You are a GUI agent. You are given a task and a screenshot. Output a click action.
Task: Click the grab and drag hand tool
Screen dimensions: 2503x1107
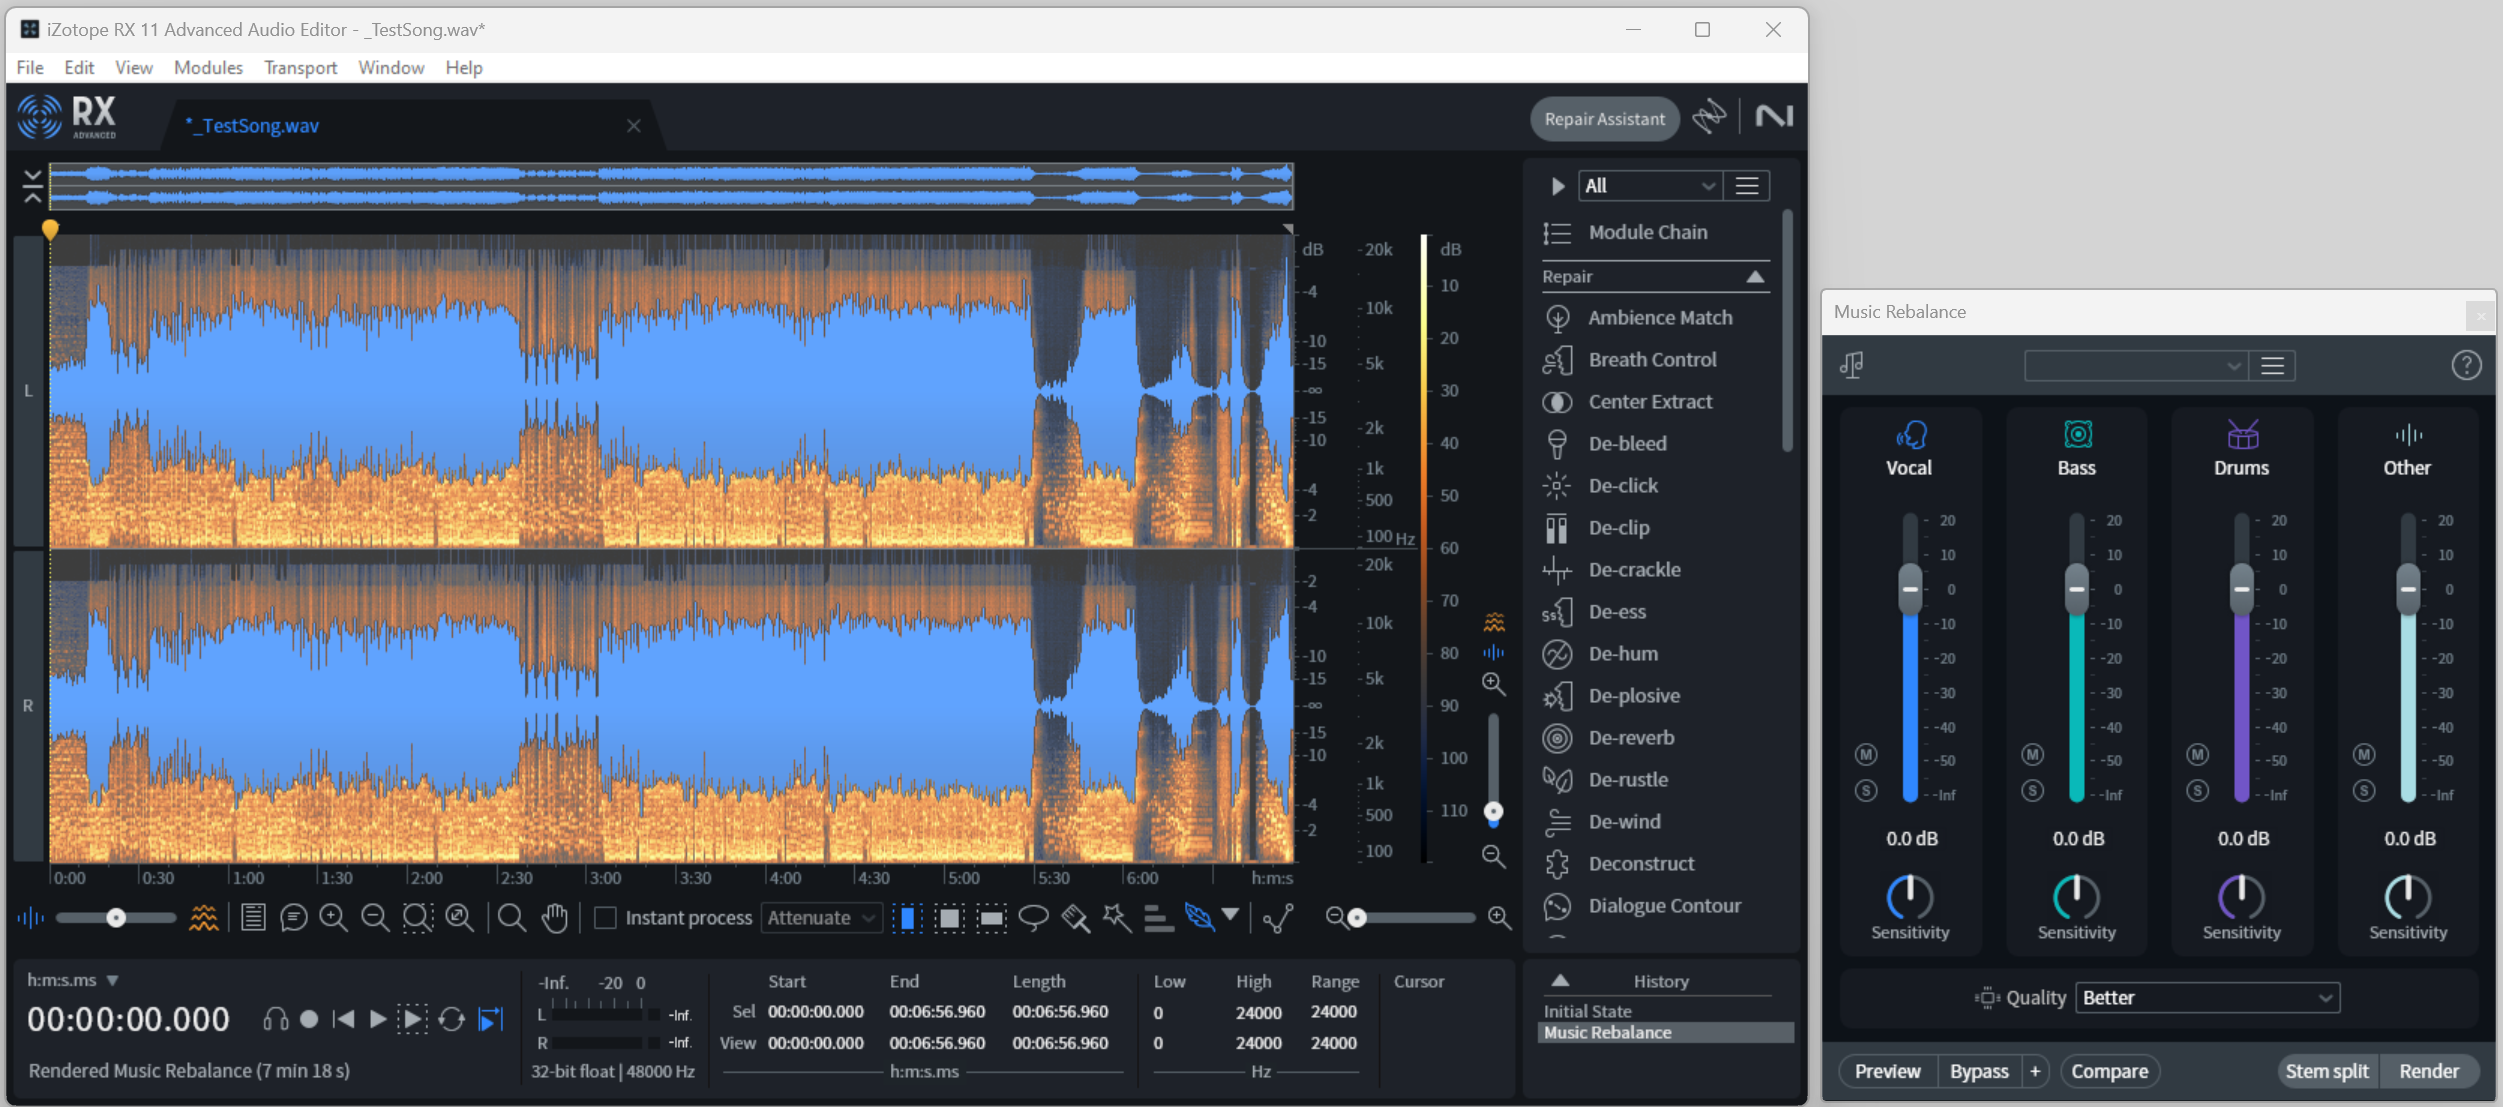(555, 917)
